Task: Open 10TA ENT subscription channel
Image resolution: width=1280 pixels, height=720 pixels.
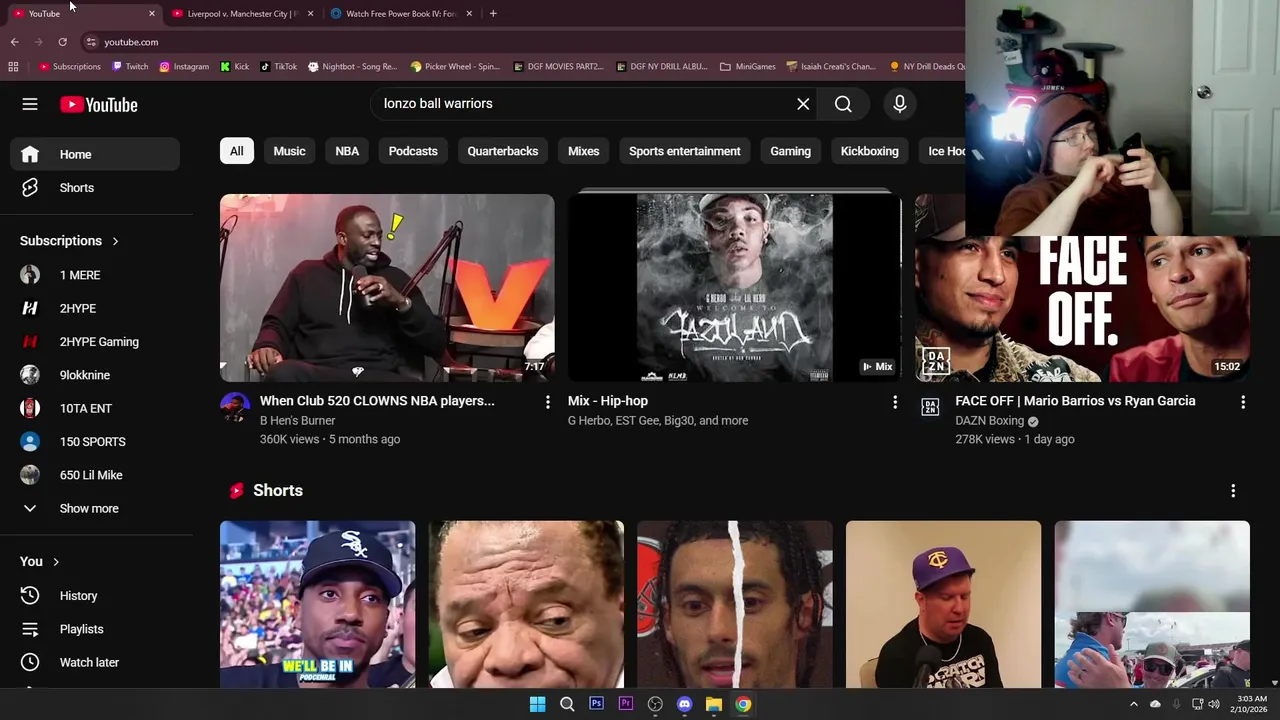Action: tap(95, 409)
